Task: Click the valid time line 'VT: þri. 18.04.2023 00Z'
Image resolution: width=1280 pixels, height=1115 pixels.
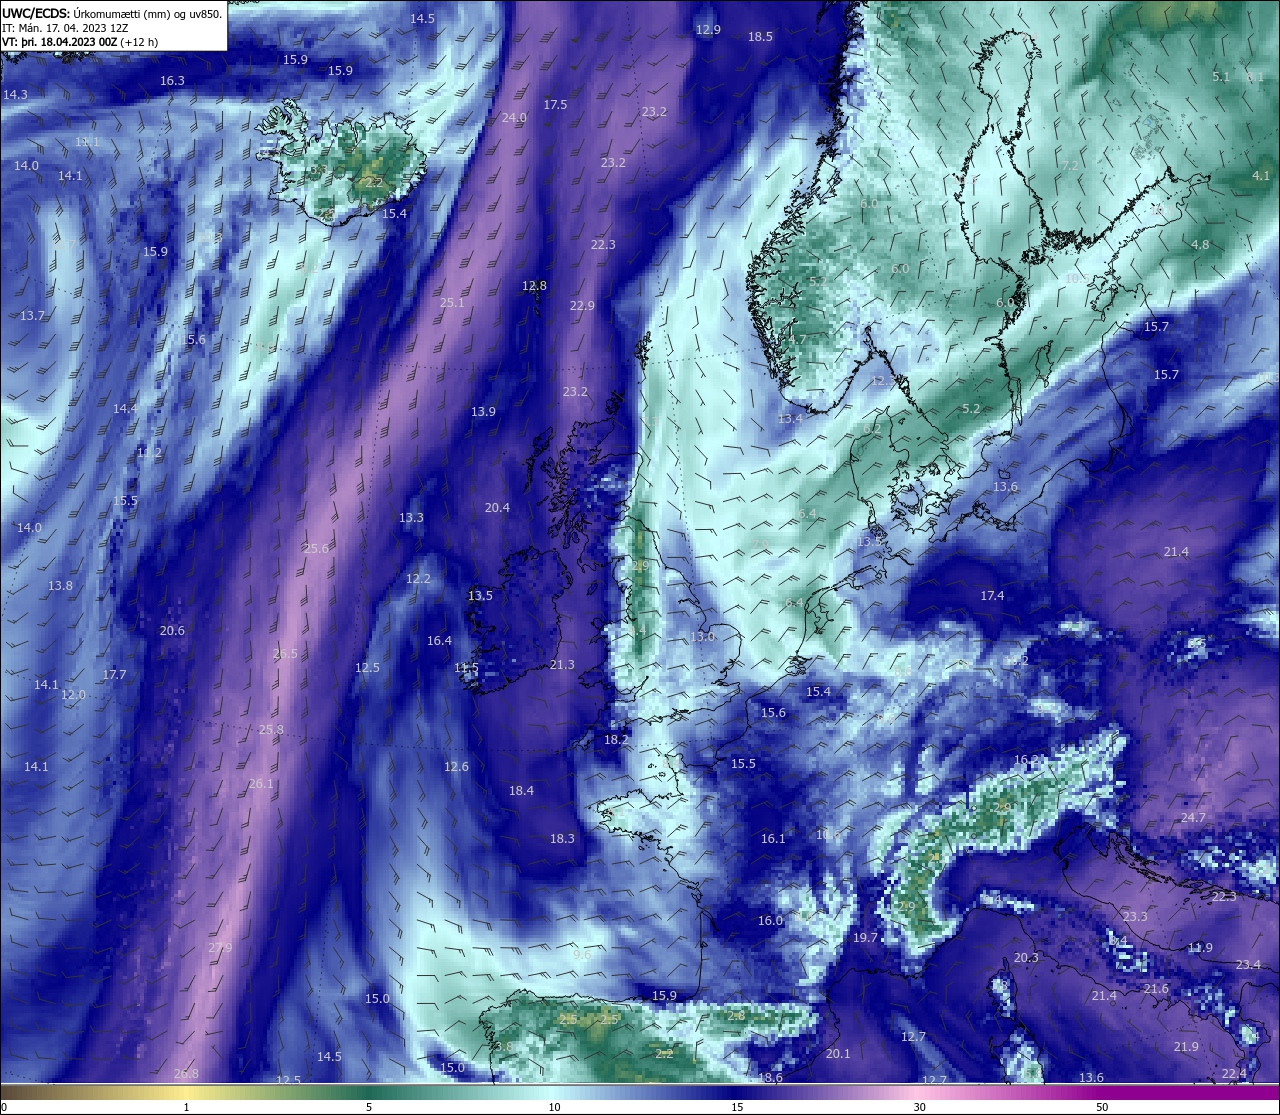Action: tap(59, 42)
